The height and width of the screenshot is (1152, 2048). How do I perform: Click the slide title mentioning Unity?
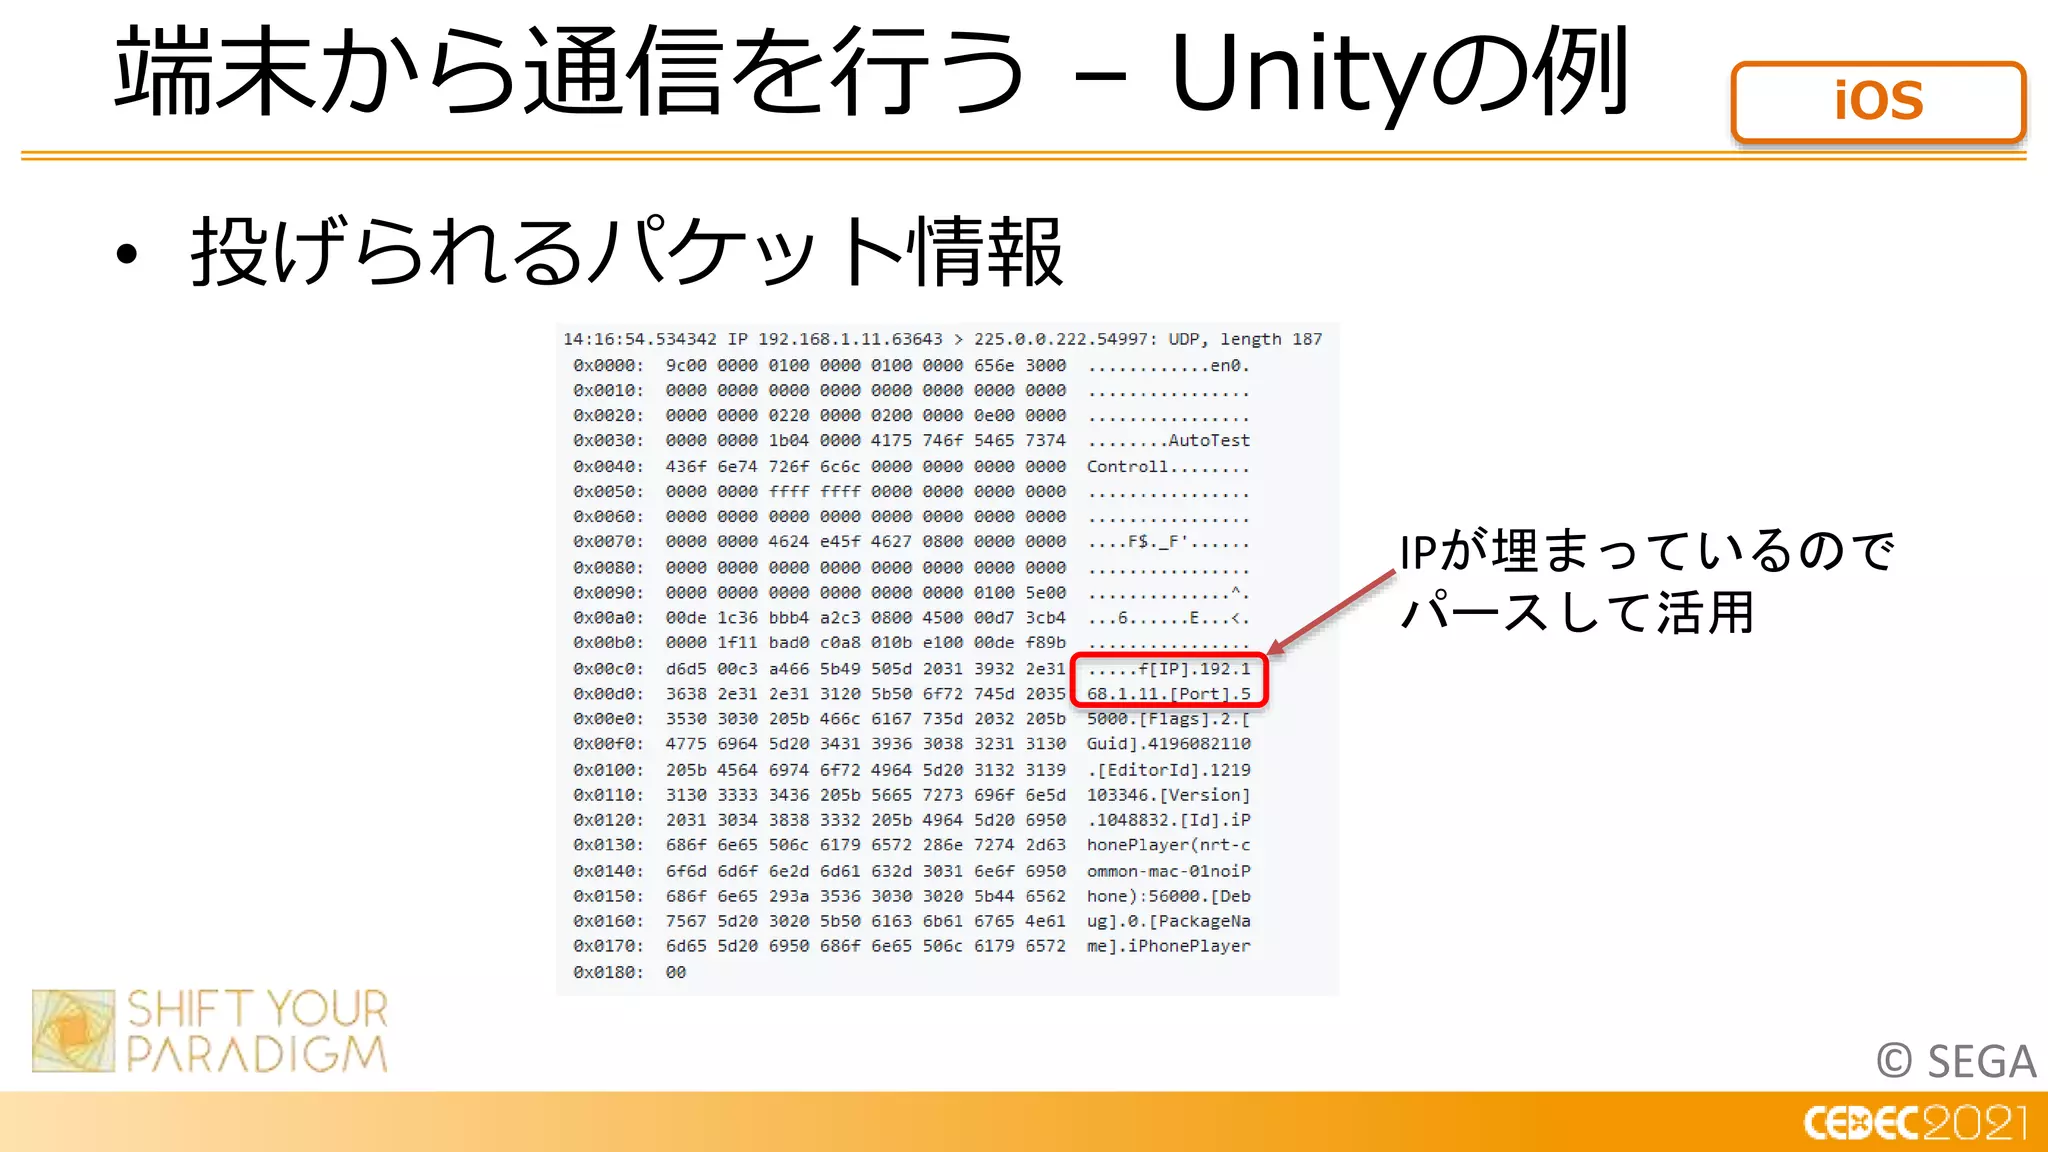coord(873,72)
